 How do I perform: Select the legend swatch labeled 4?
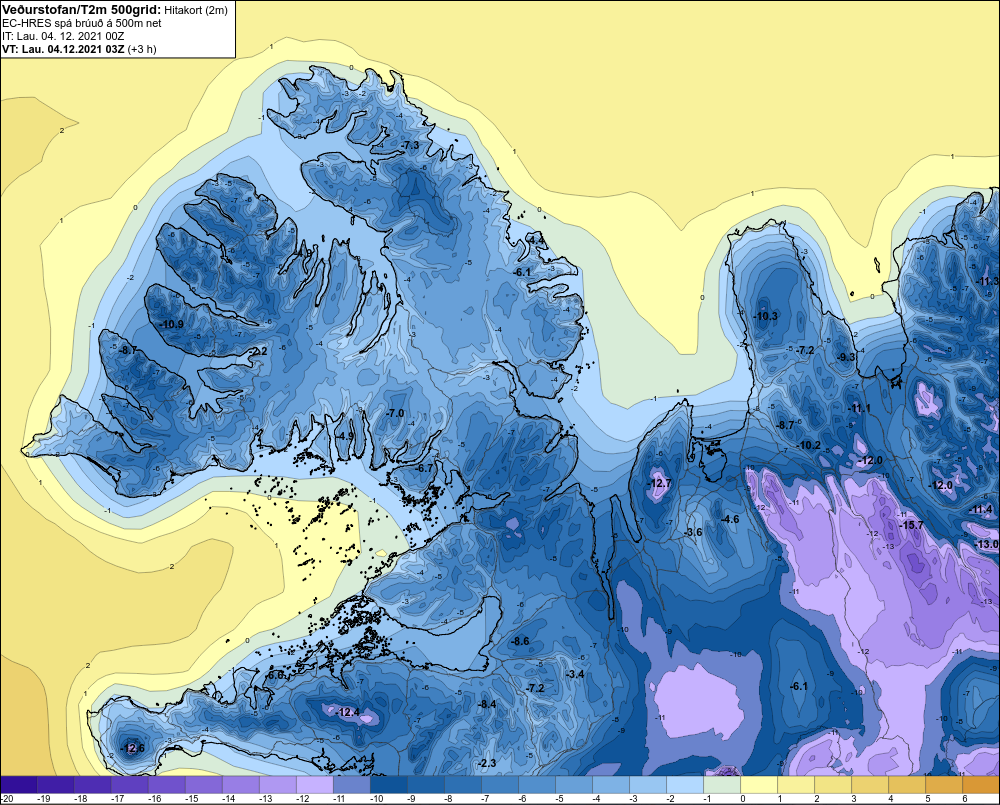click(907, 785)
